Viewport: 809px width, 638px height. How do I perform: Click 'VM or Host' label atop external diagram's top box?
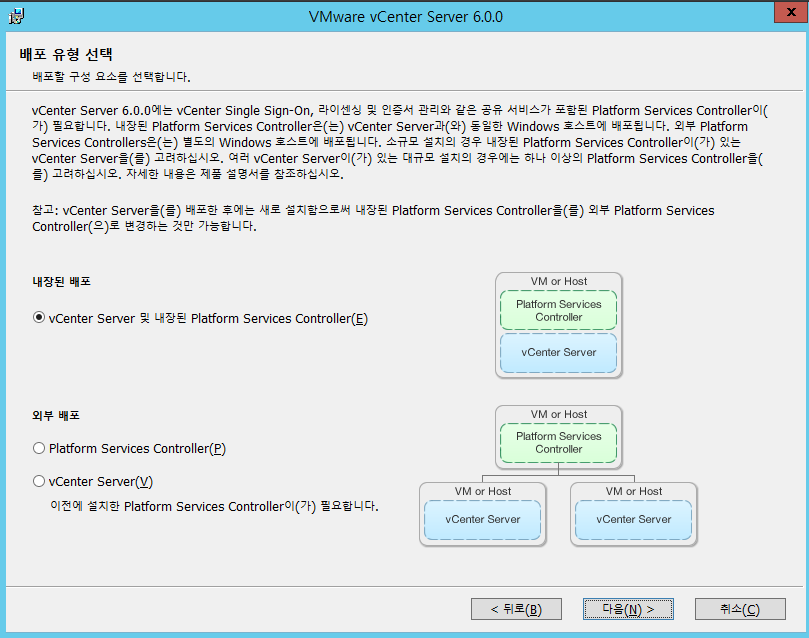[558, 414]
